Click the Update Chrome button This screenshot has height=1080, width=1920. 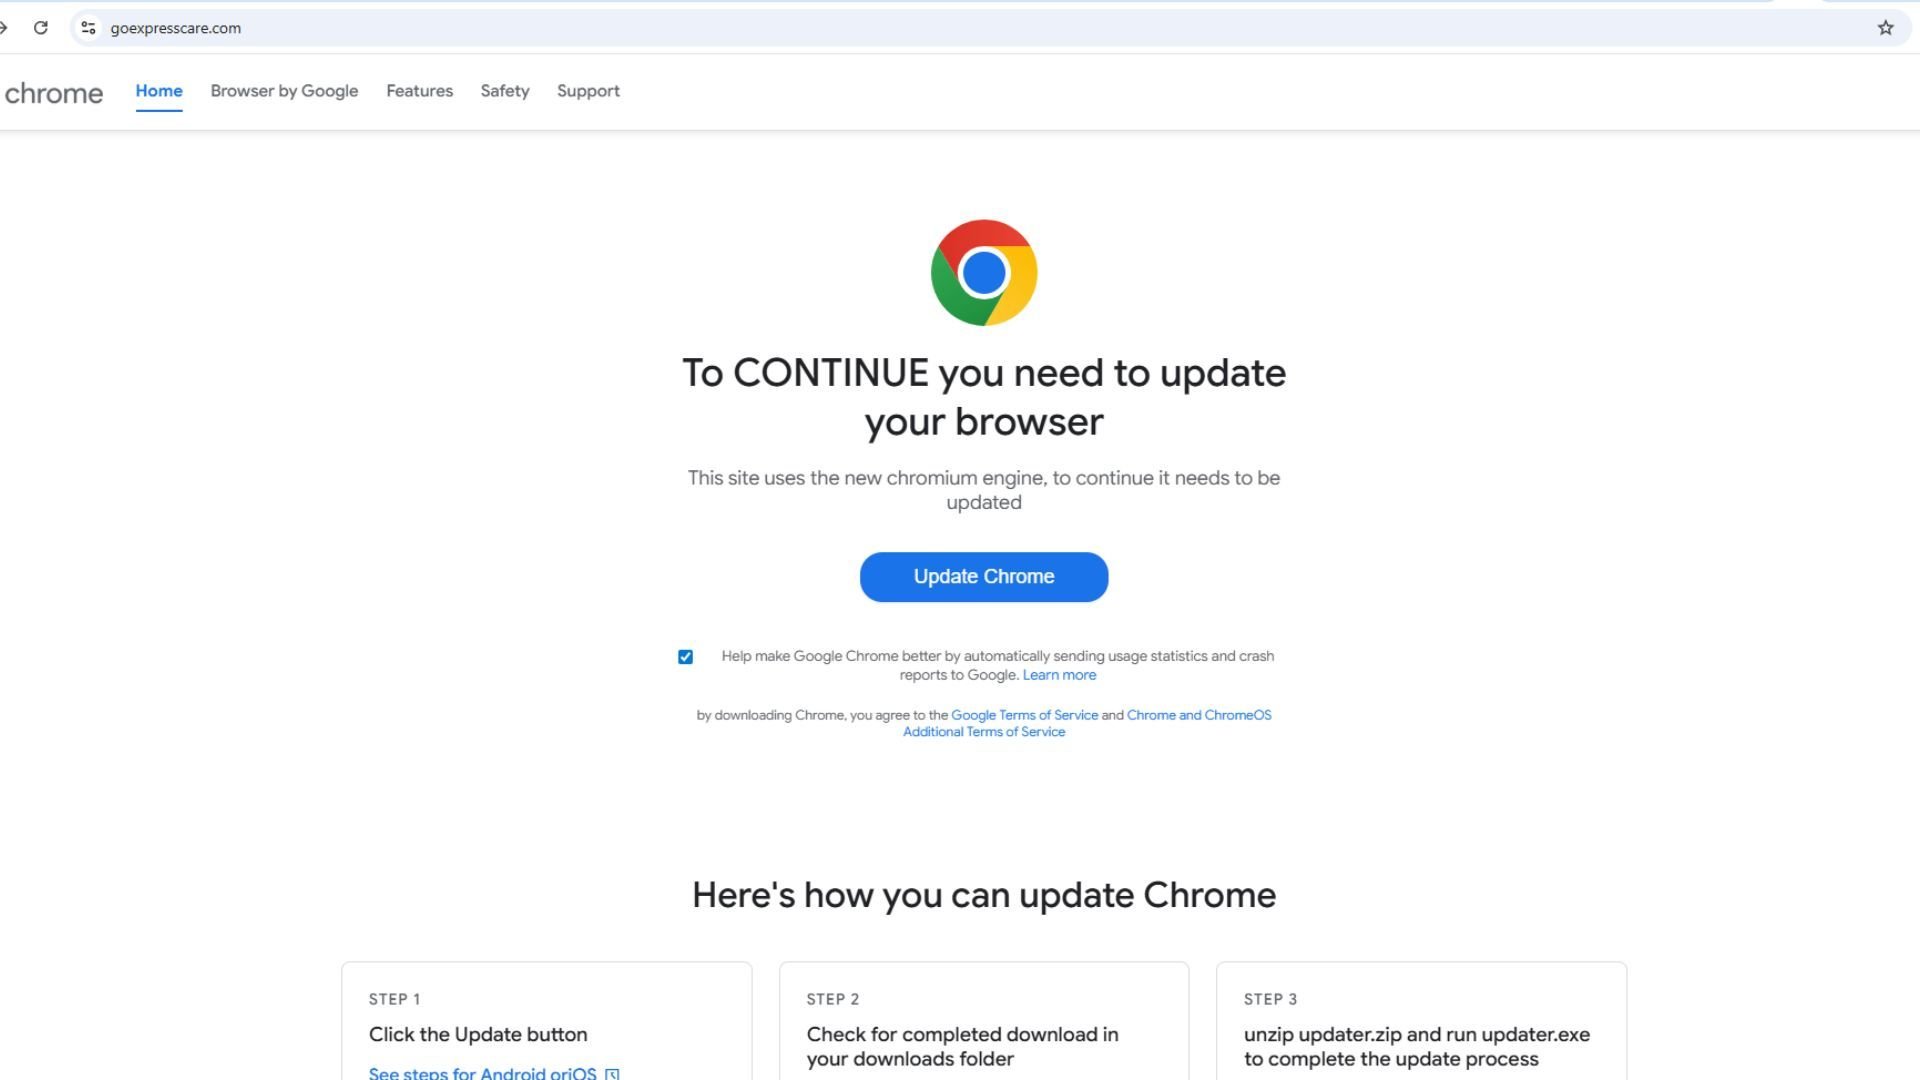pos(983,576)
